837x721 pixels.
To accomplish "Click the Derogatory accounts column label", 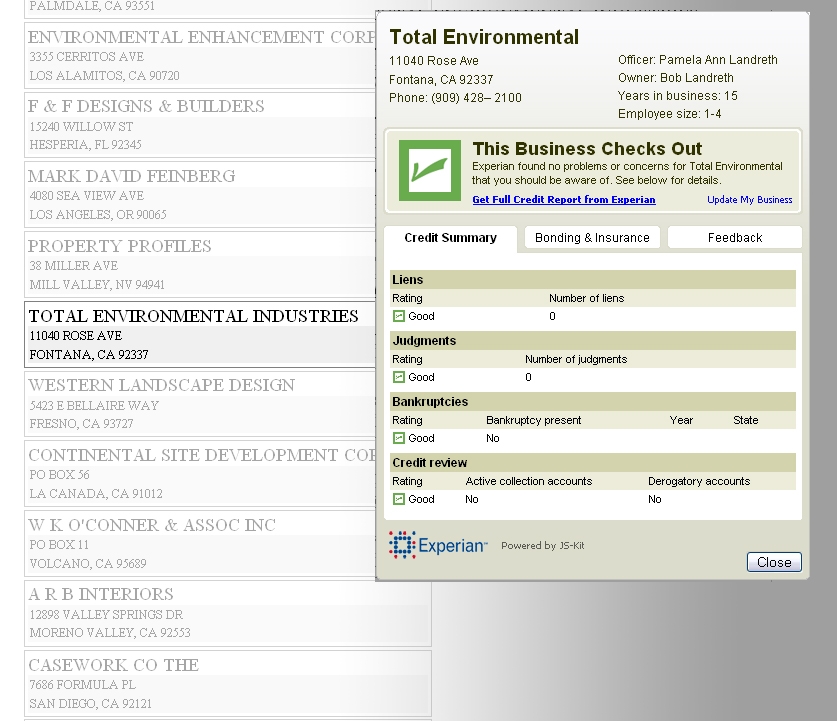I will [699, 481].
